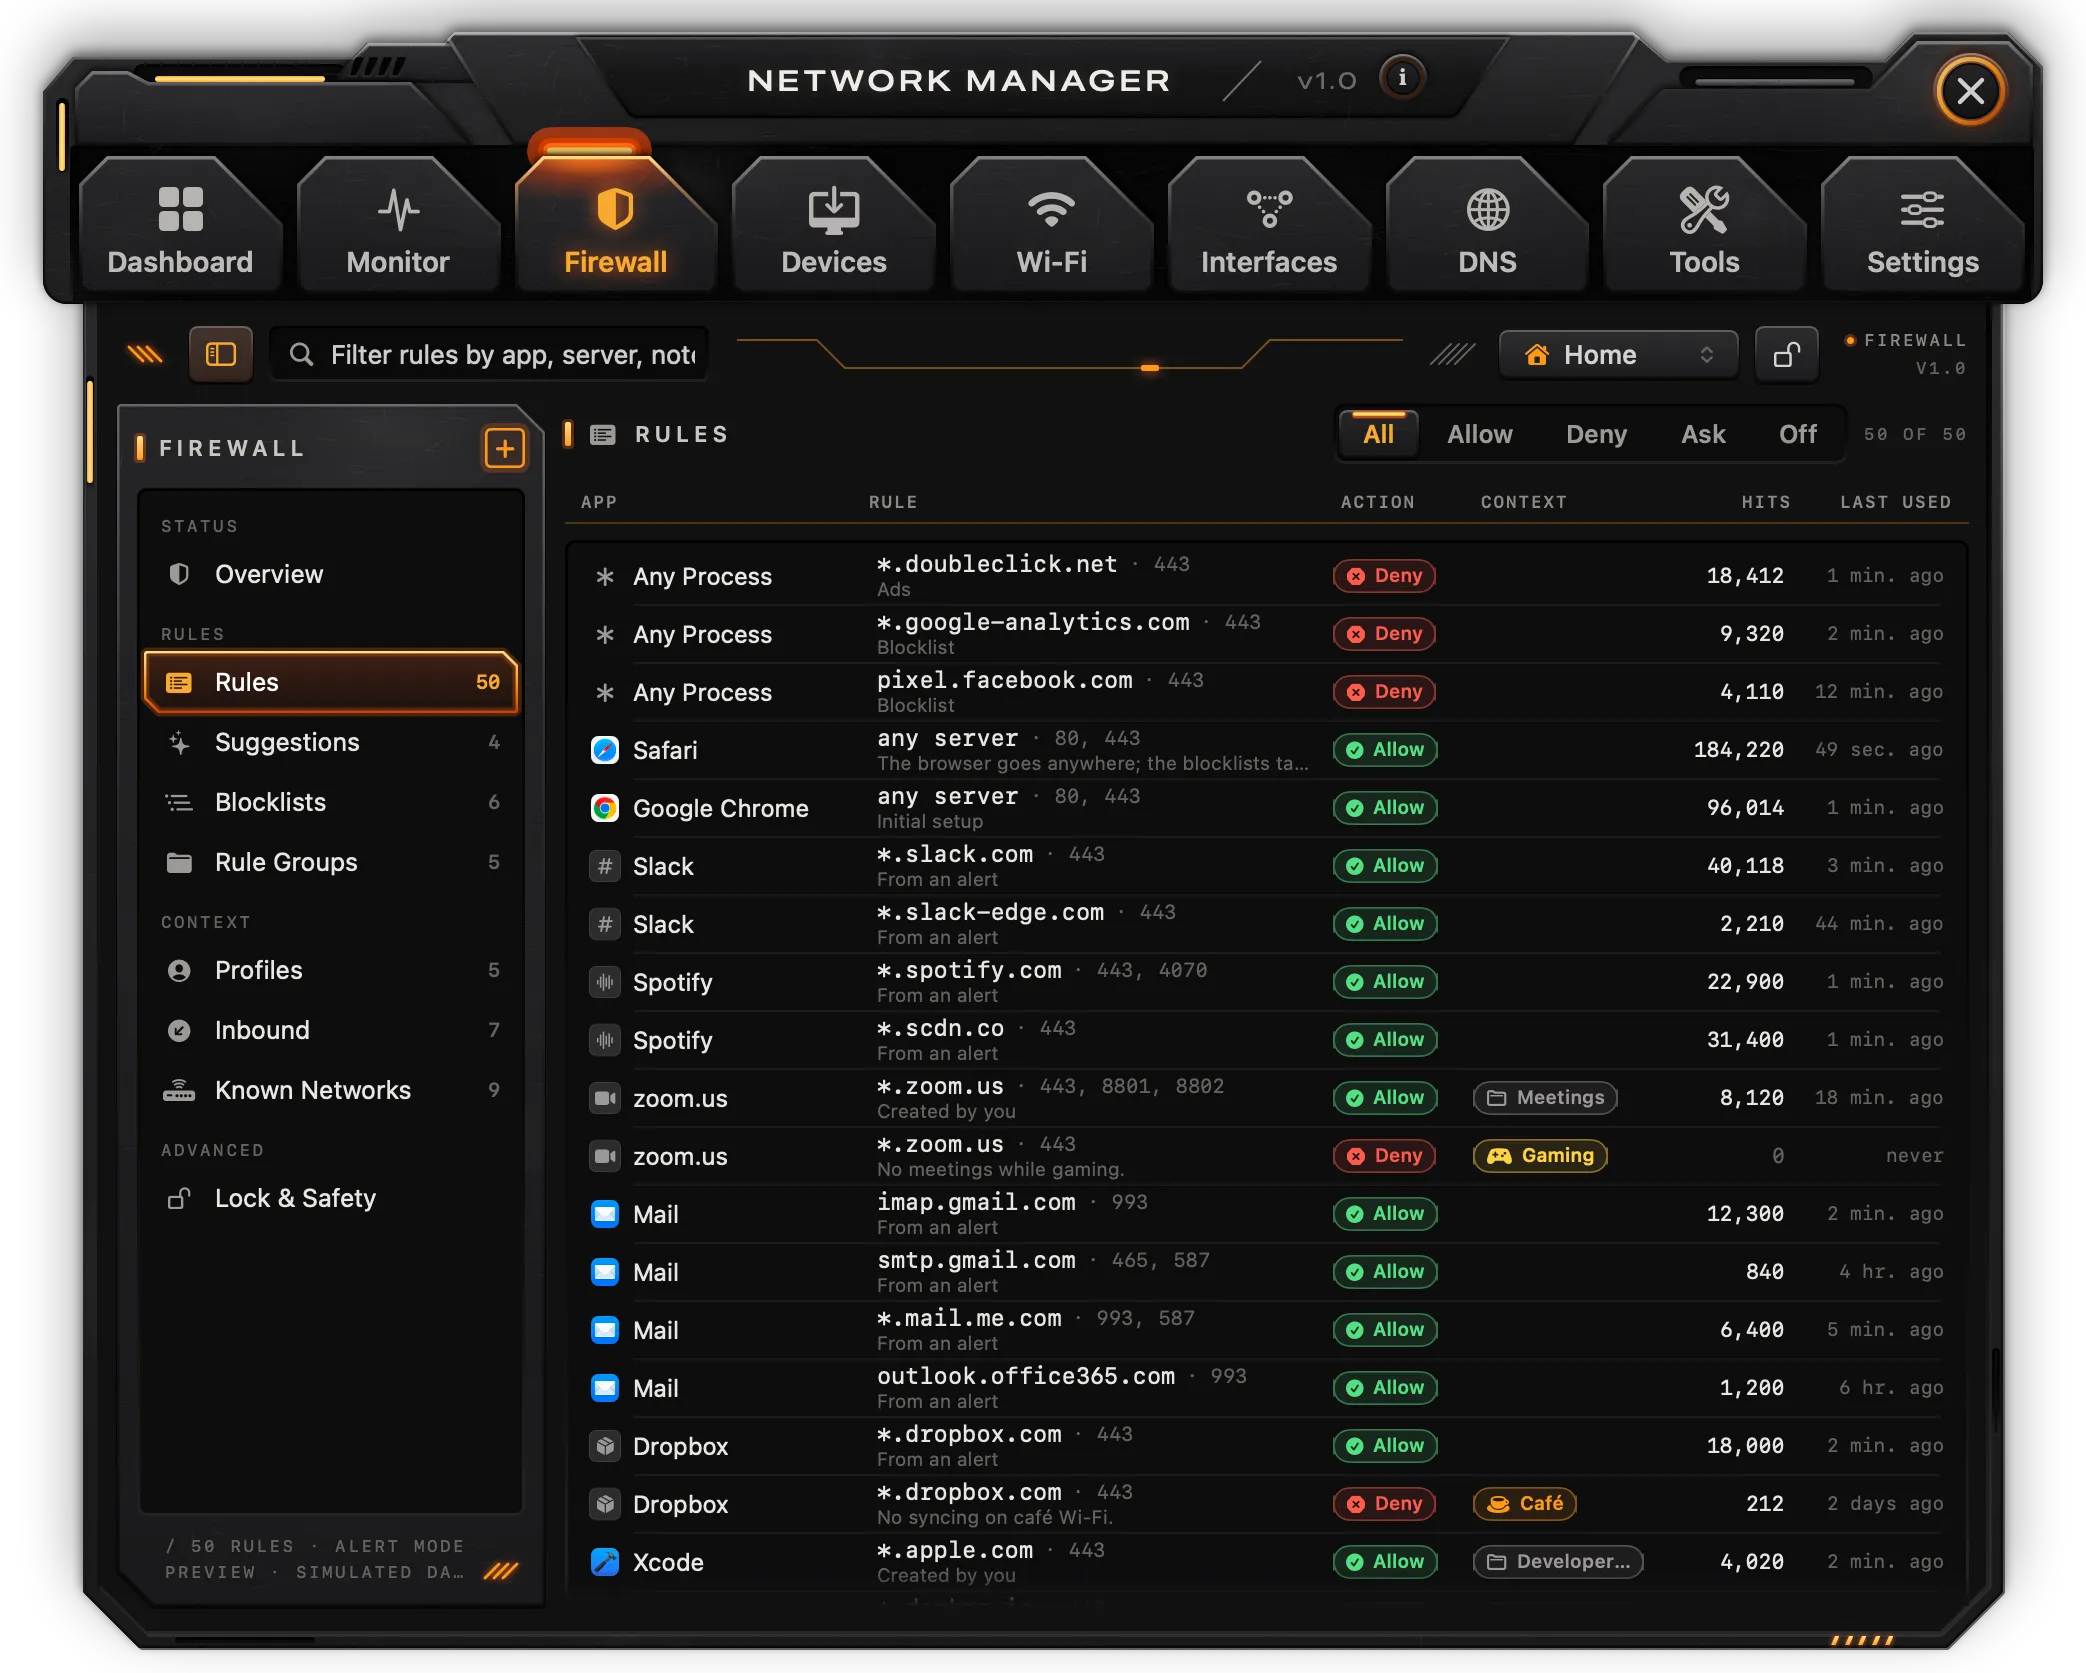Click the Safari app icon
The height and width of the screenshot is (1673, 2086).
coord(605,749)
